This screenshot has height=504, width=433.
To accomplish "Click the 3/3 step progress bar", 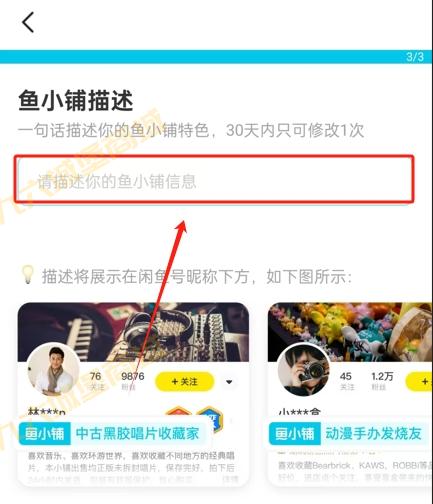I will [x=216, y=57].
